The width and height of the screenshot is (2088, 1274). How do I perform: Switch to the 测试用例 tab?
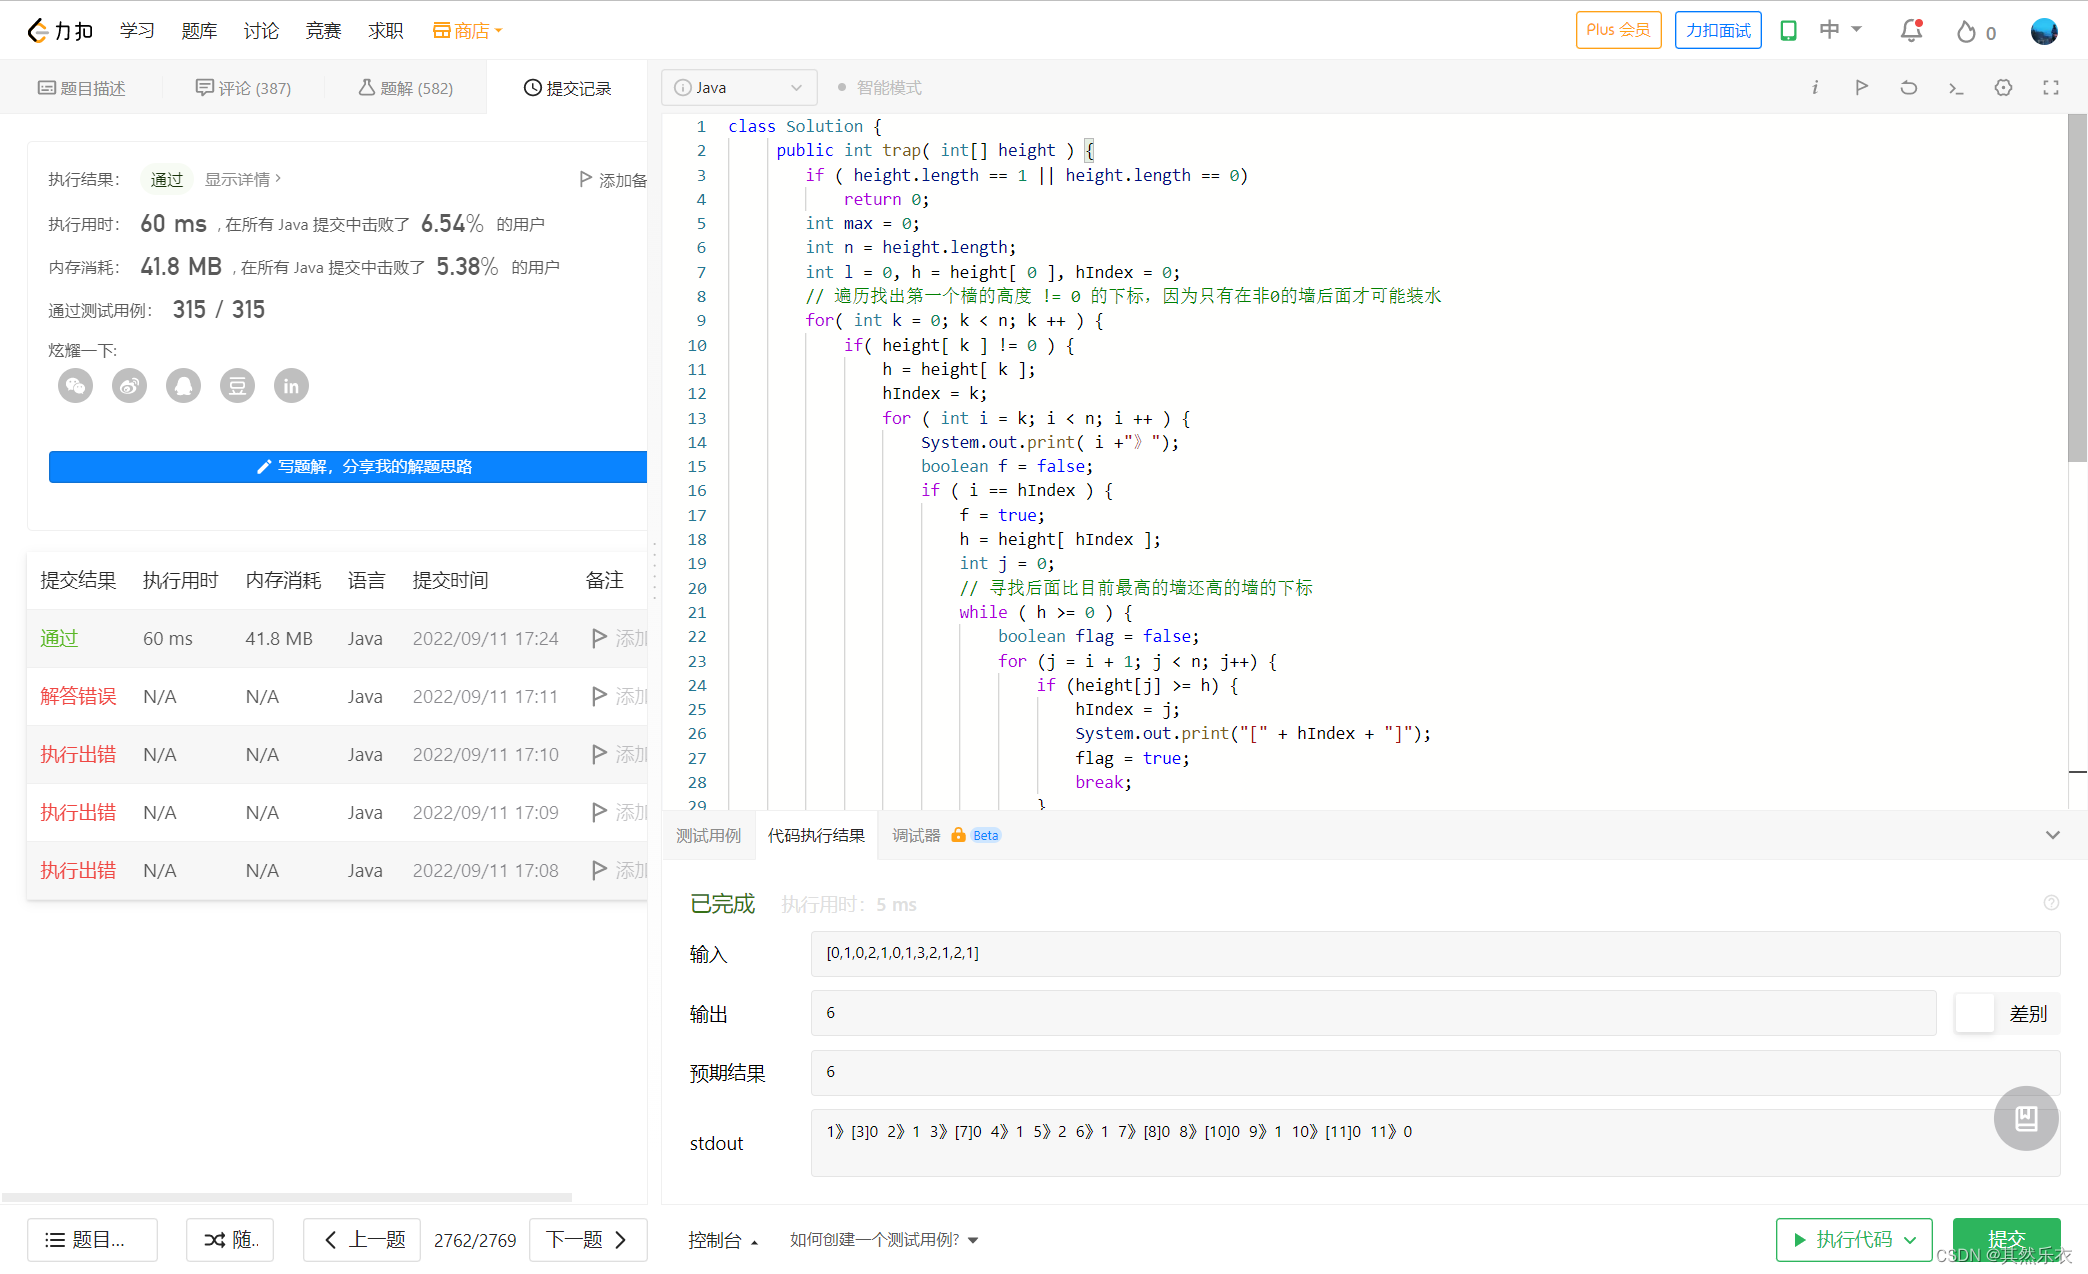click(x=708, y=835)
